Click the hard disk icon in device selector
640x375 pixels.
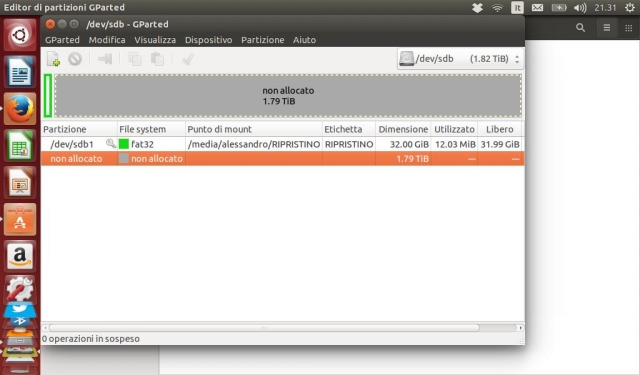point(407,59)
